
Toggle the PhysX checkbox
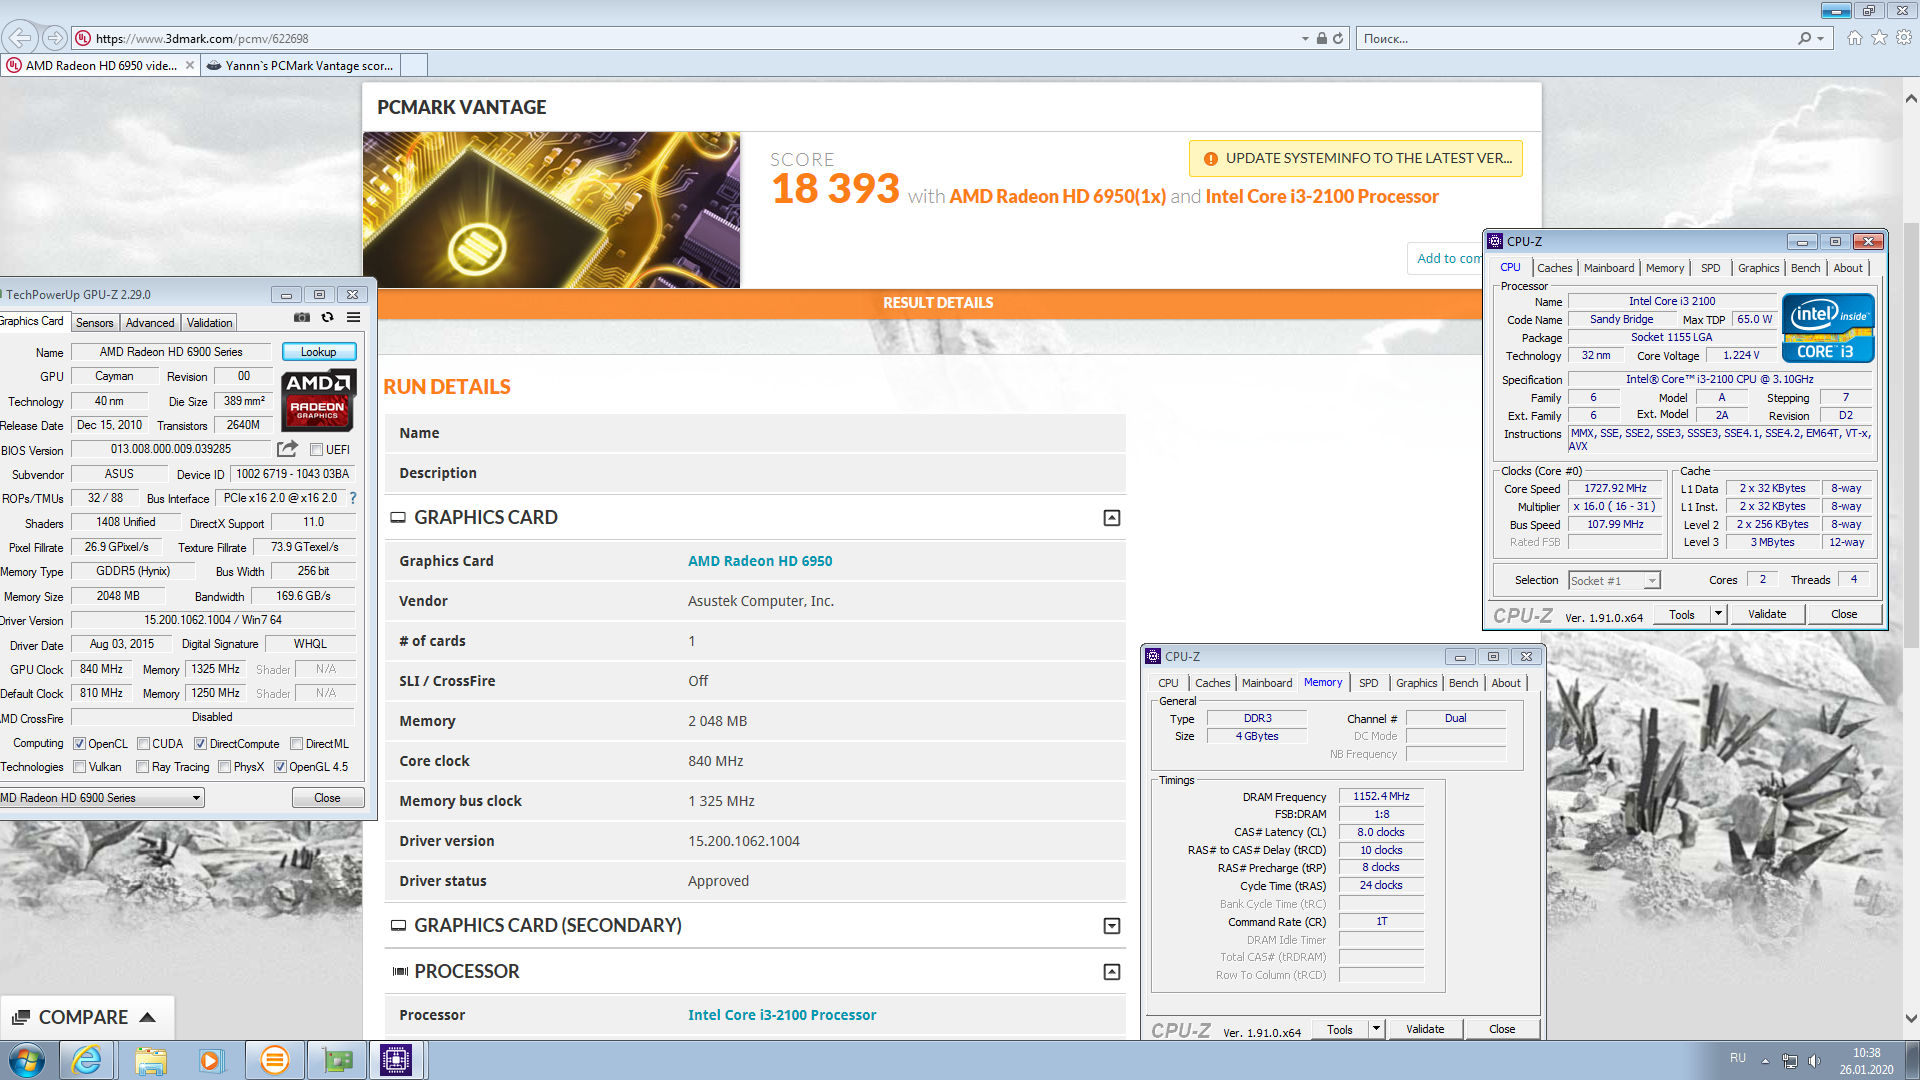[225, 767]
